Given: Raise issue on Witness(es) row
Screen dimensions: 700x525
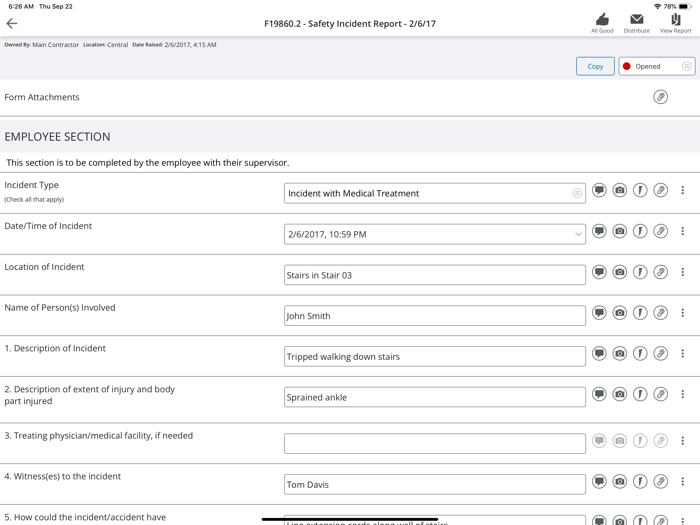Looking at the screenshot, I should tap(640, 481).
